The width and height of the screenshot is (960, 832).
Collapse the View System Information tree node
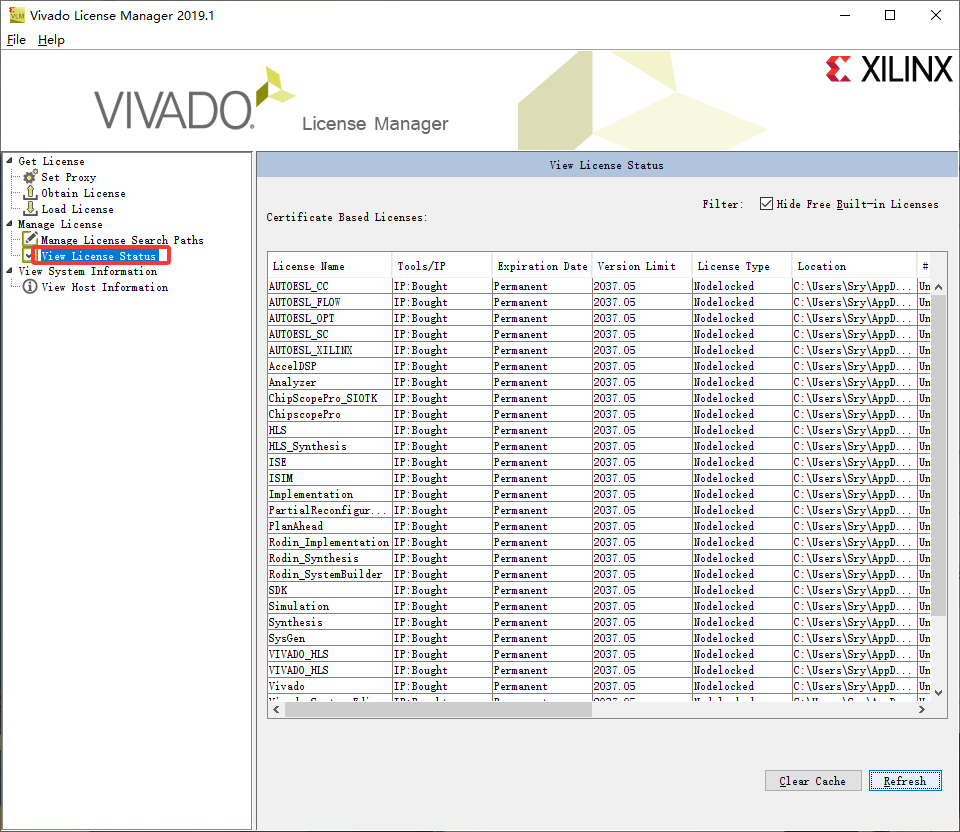[10, 271]
